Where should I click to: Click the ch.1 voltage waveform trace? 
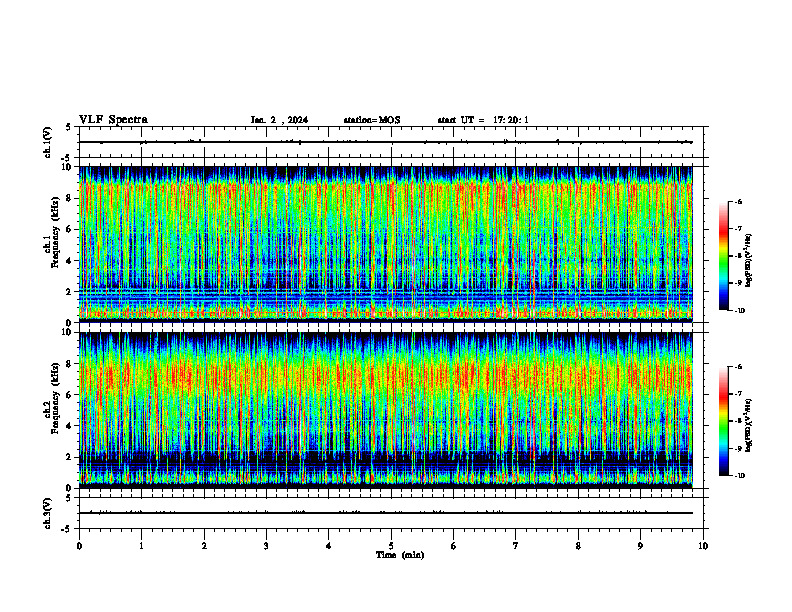tap(386, 142)
